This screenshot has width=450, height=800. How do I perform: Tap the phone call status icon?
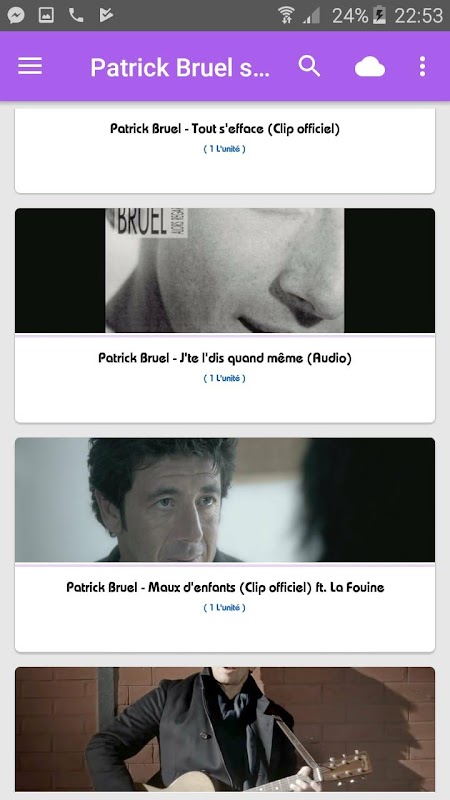tap(76, 15)
